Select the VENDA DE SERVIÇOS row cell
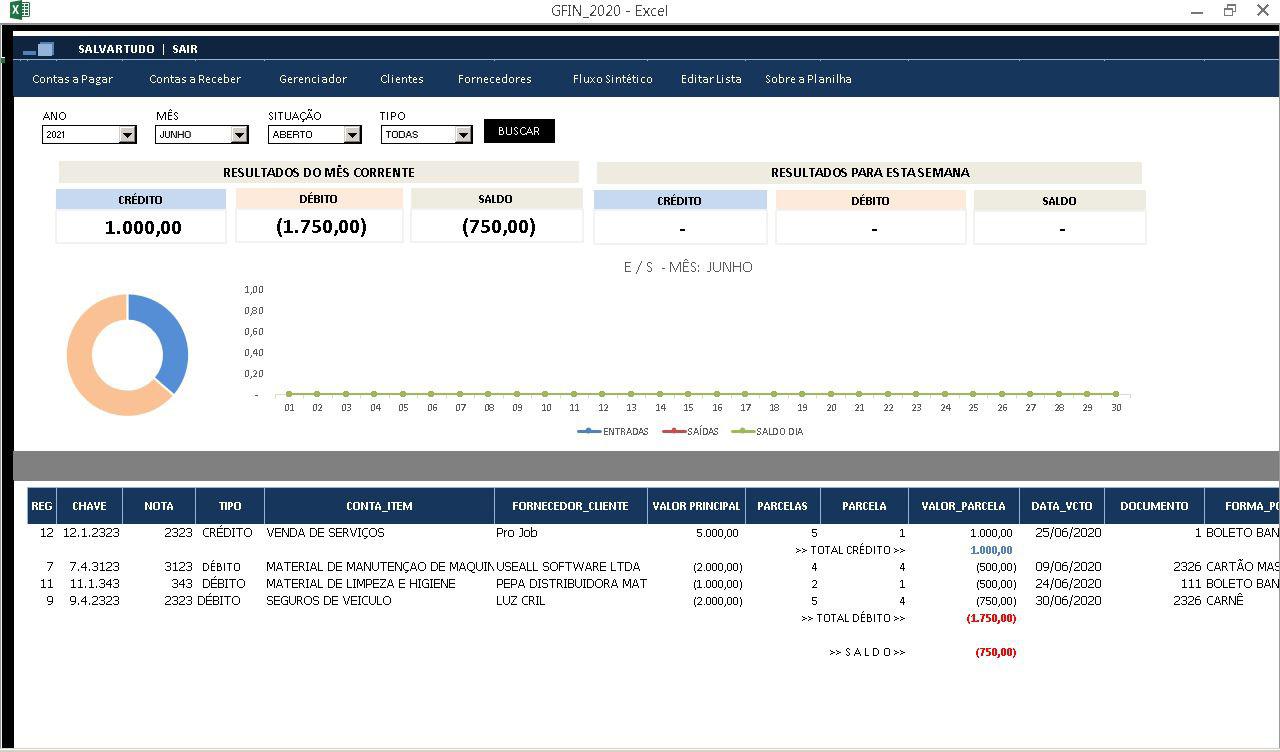 [325, 533]
